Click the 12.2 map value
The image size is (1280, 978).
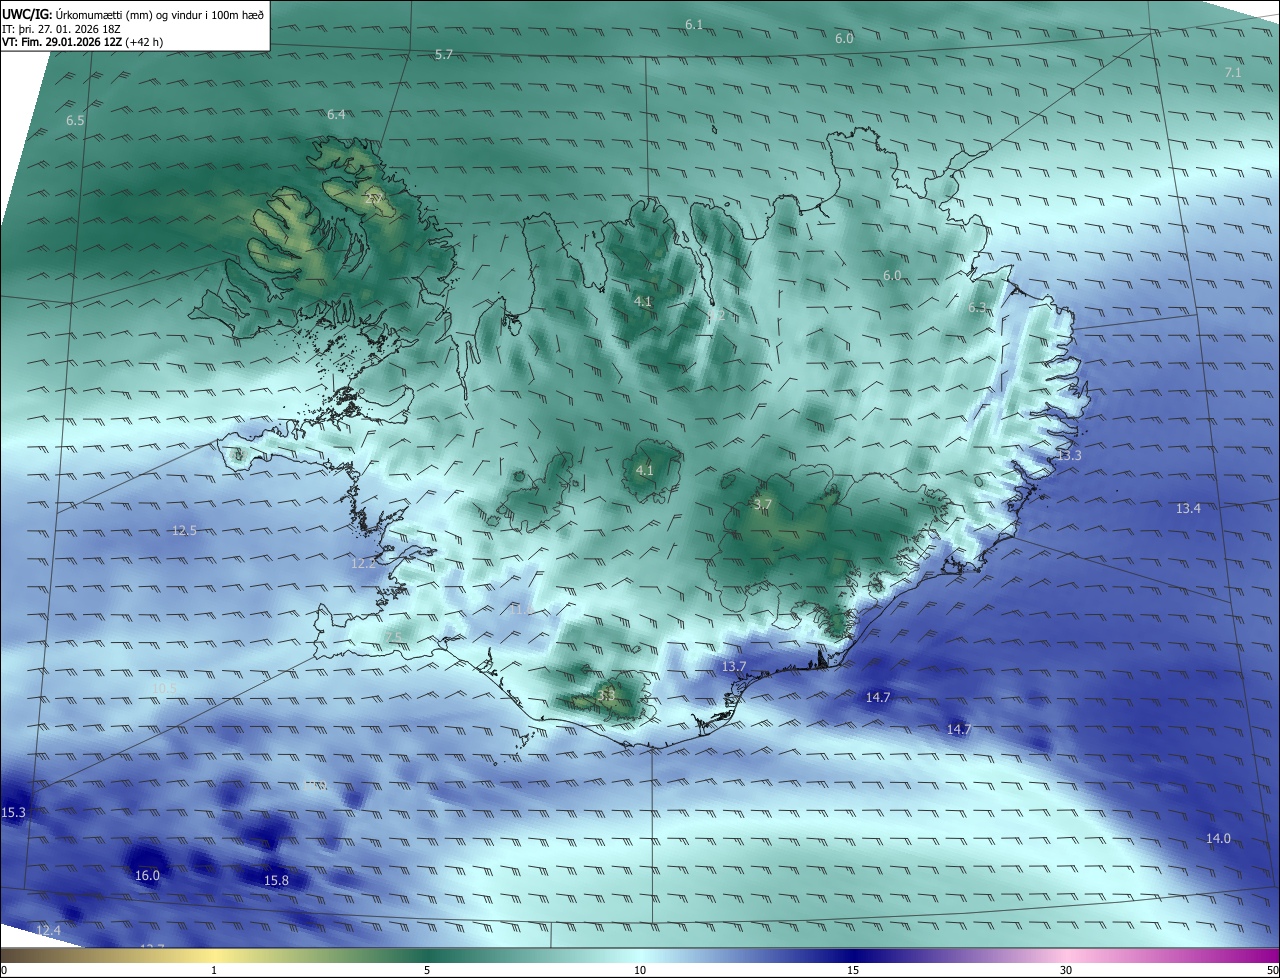click(363, 563)
